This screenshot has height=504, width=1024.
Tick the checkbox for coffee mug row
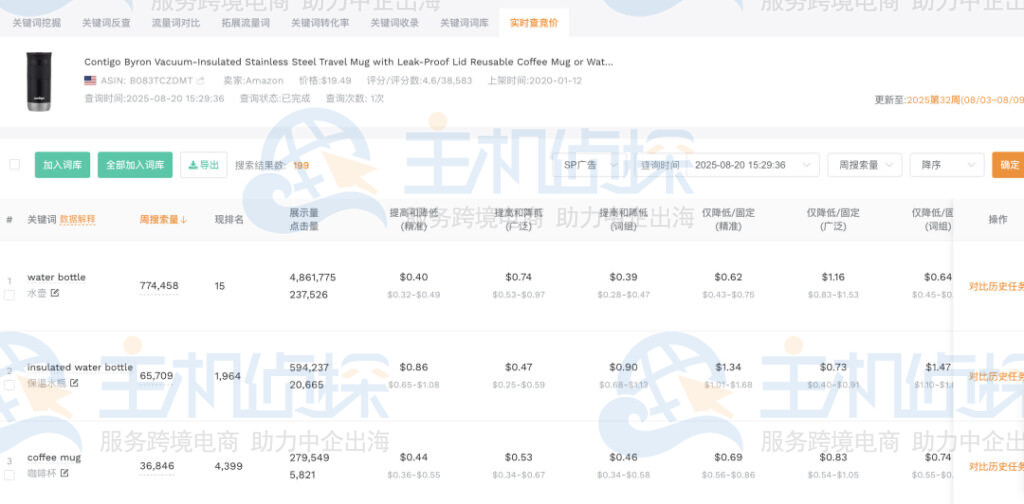click(x=9, y=475)
